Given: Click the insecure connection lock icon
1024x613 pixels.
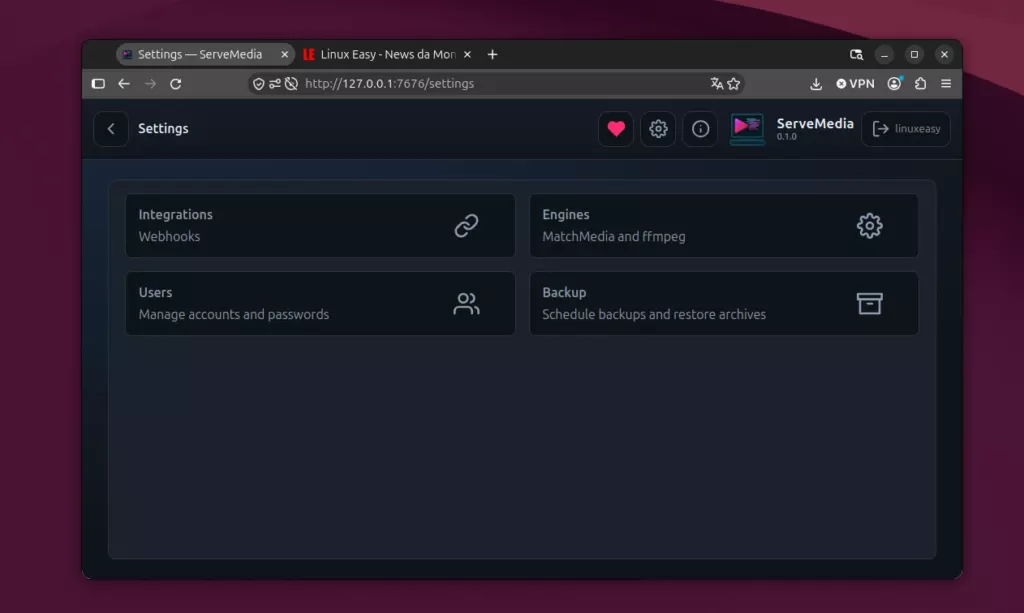Looking at the screenshot, I should 291,84.
